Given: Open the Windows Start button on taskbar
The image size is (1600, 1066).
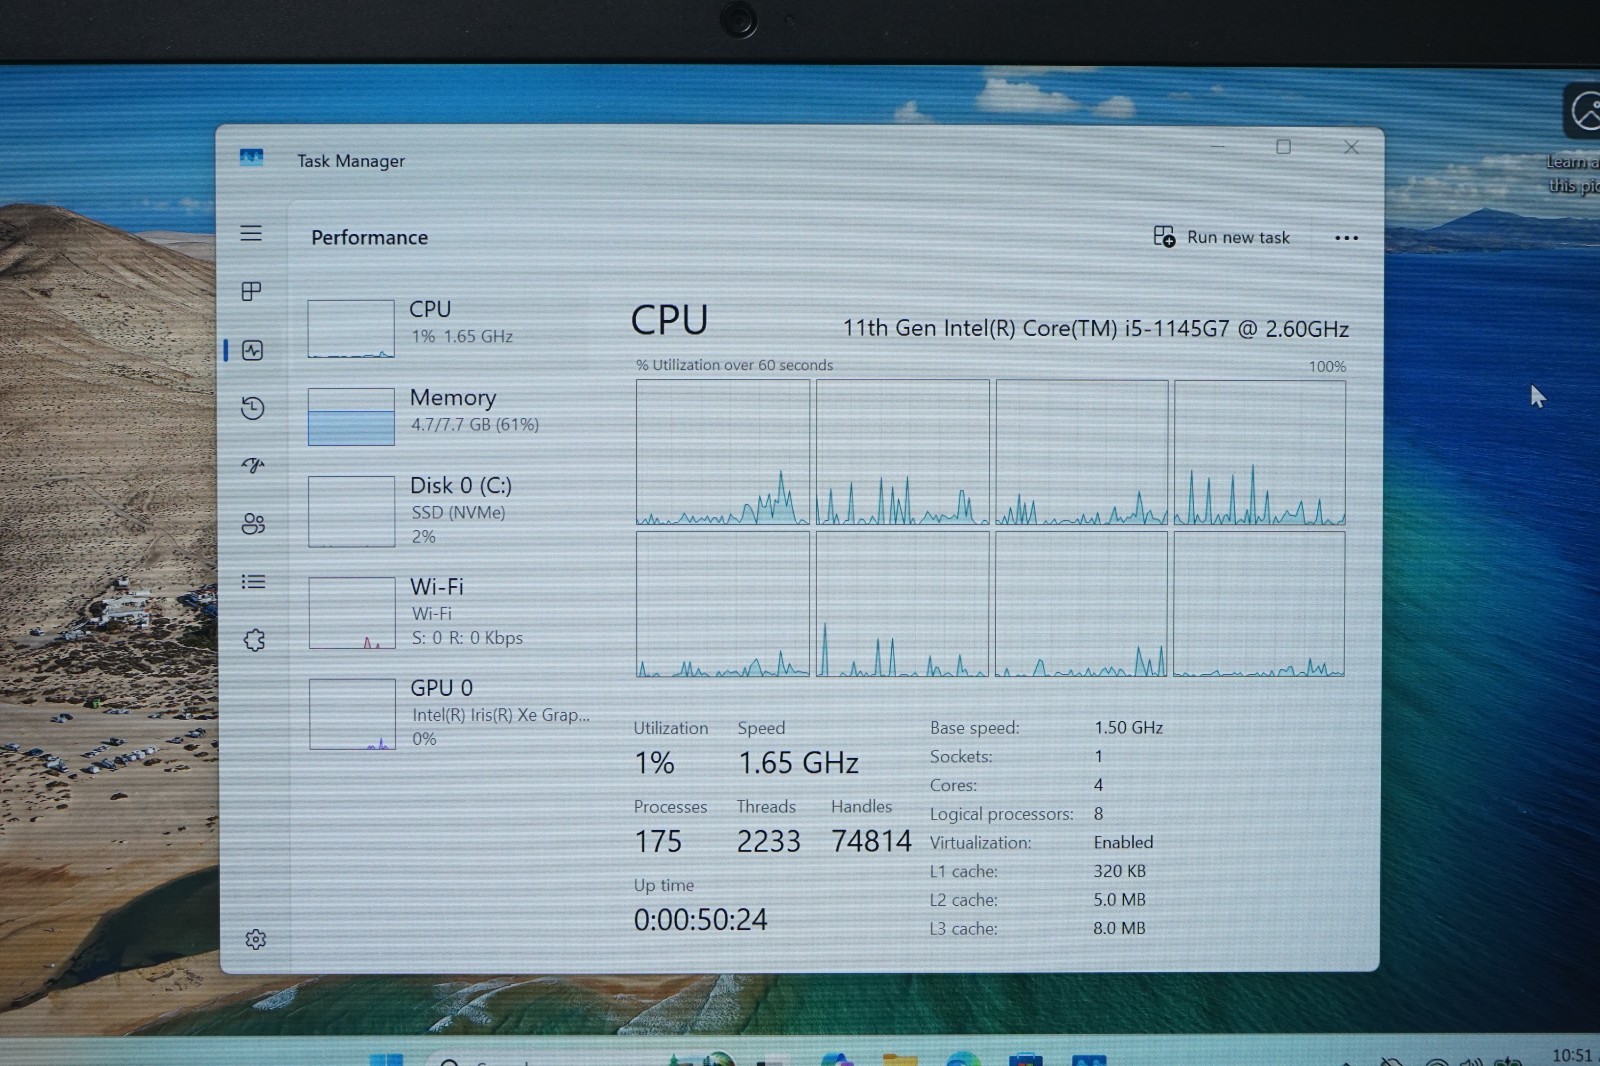Looking at the screenshot, I should pos(386,1060).
